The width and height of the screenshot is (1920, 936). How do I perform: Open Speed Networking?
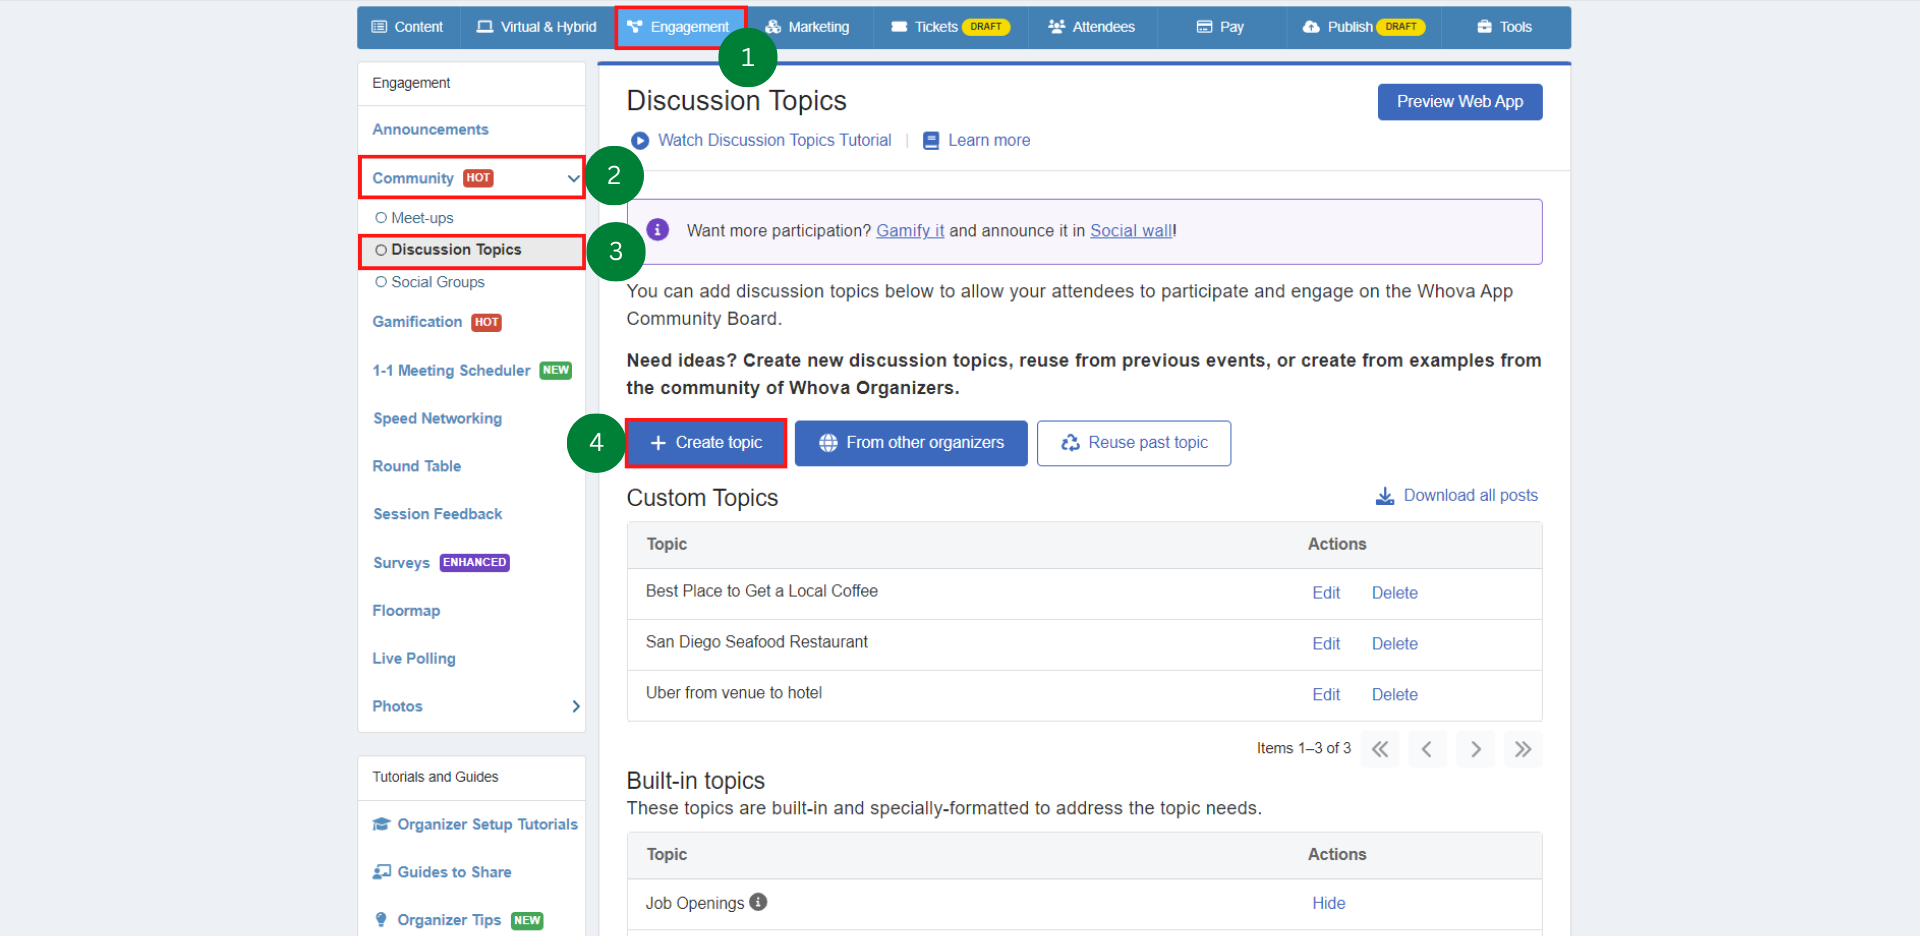(x=438, y=418)
